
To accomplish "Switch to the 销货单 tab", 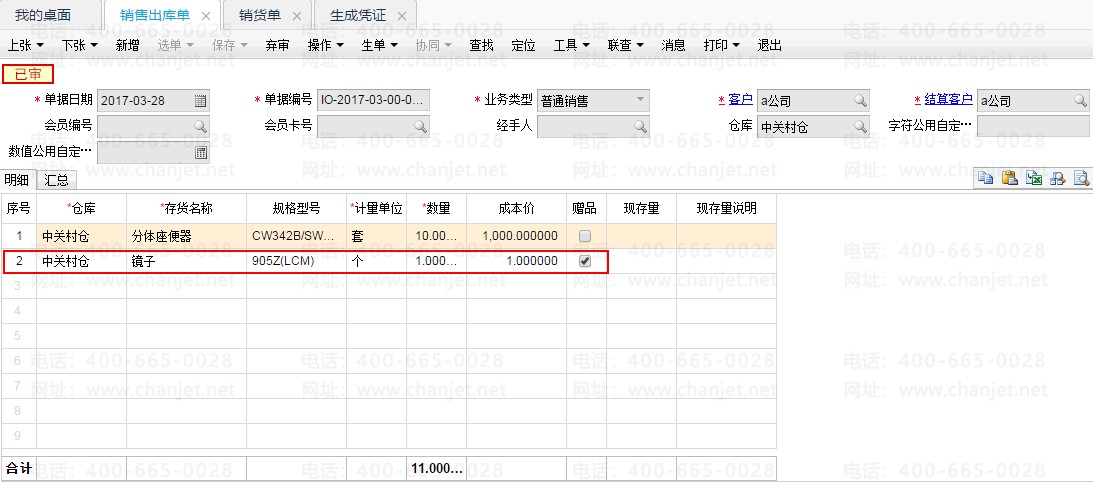I will [x=260, y=16].
